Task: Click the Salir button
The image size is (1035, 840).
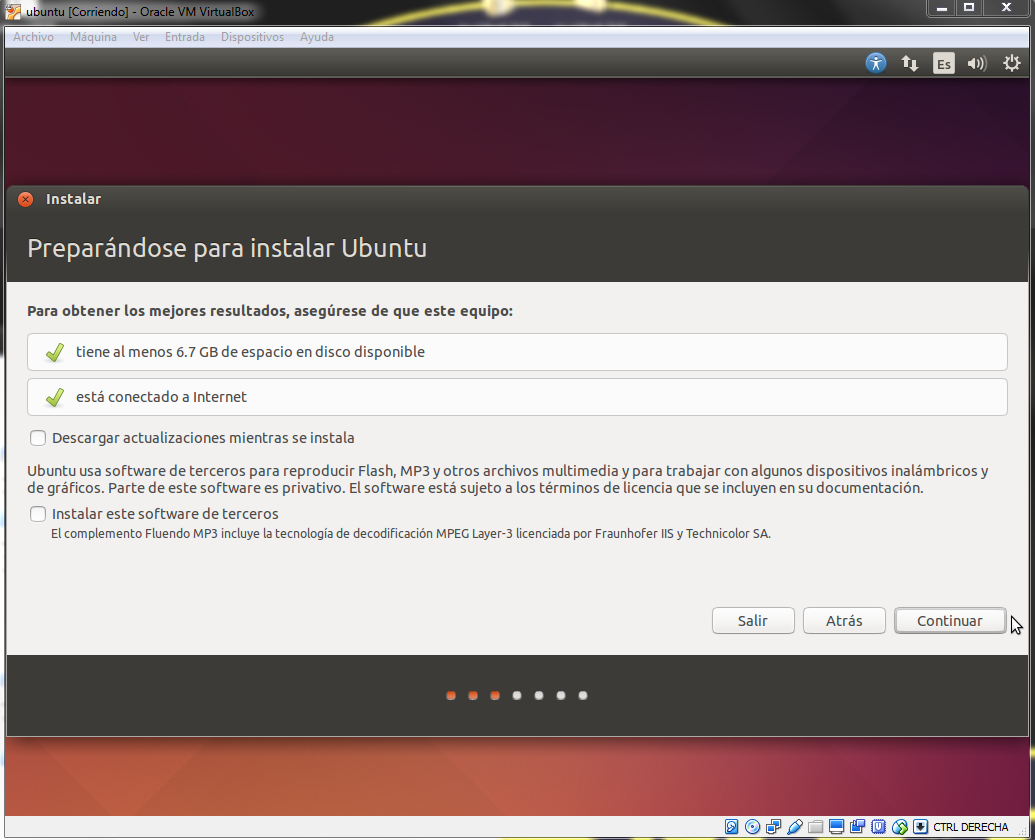Action: (x=752, y=620)
